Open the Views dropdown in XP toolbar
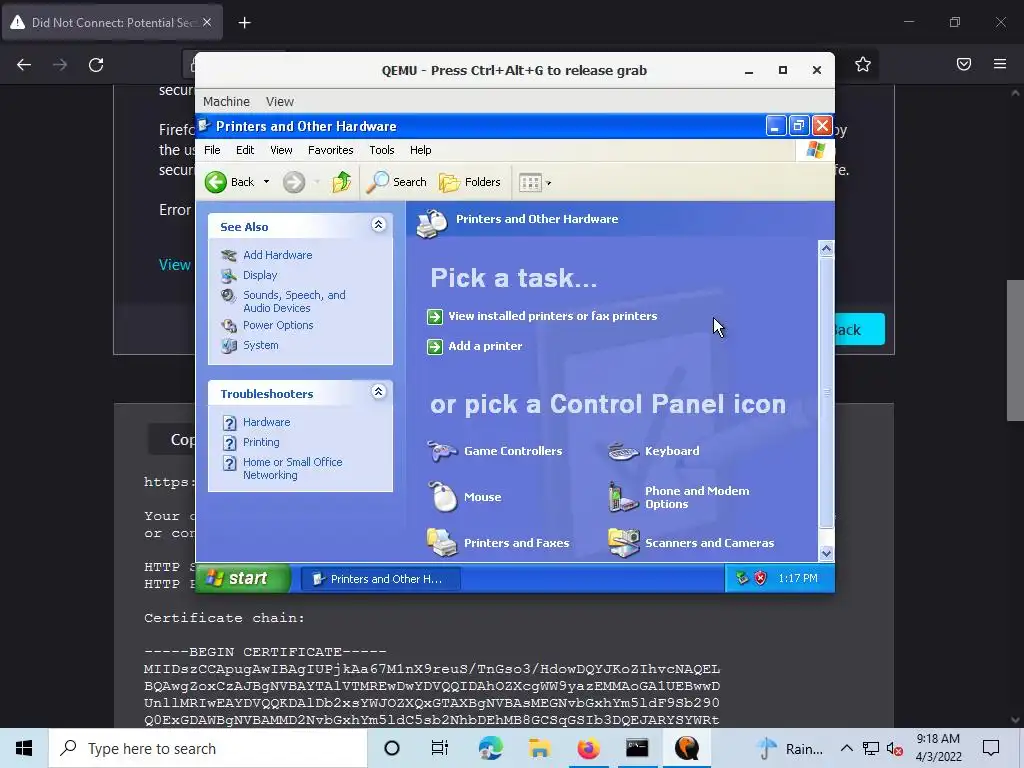 (535, 183)
